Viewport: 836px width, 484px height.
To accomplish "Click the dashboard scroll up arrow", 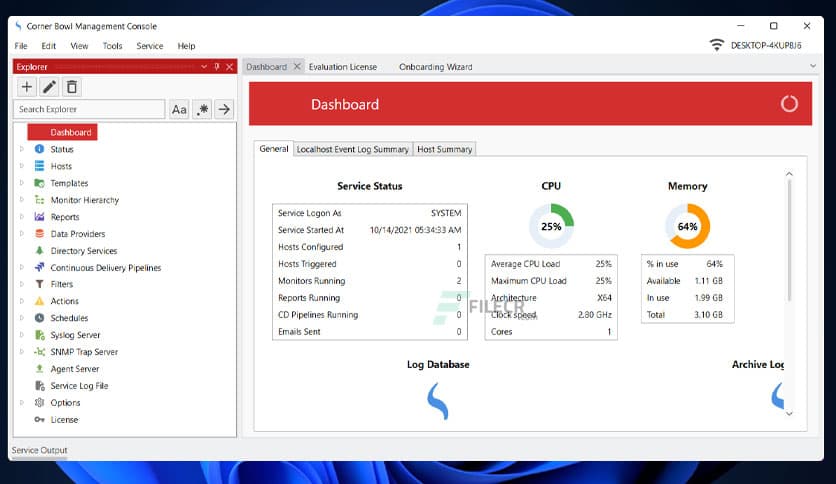I will 789,174.
